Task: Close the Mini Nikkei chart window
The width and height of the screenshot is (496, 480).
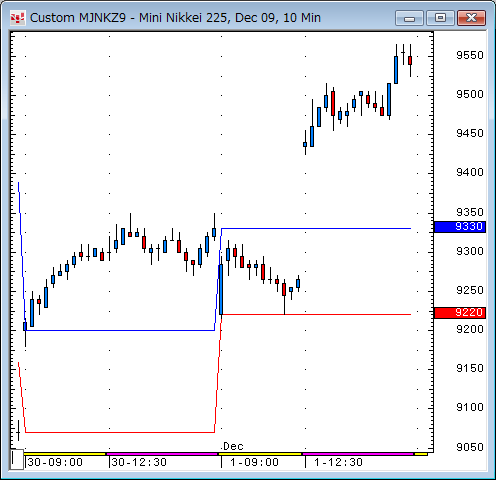Action: point(471,18)
